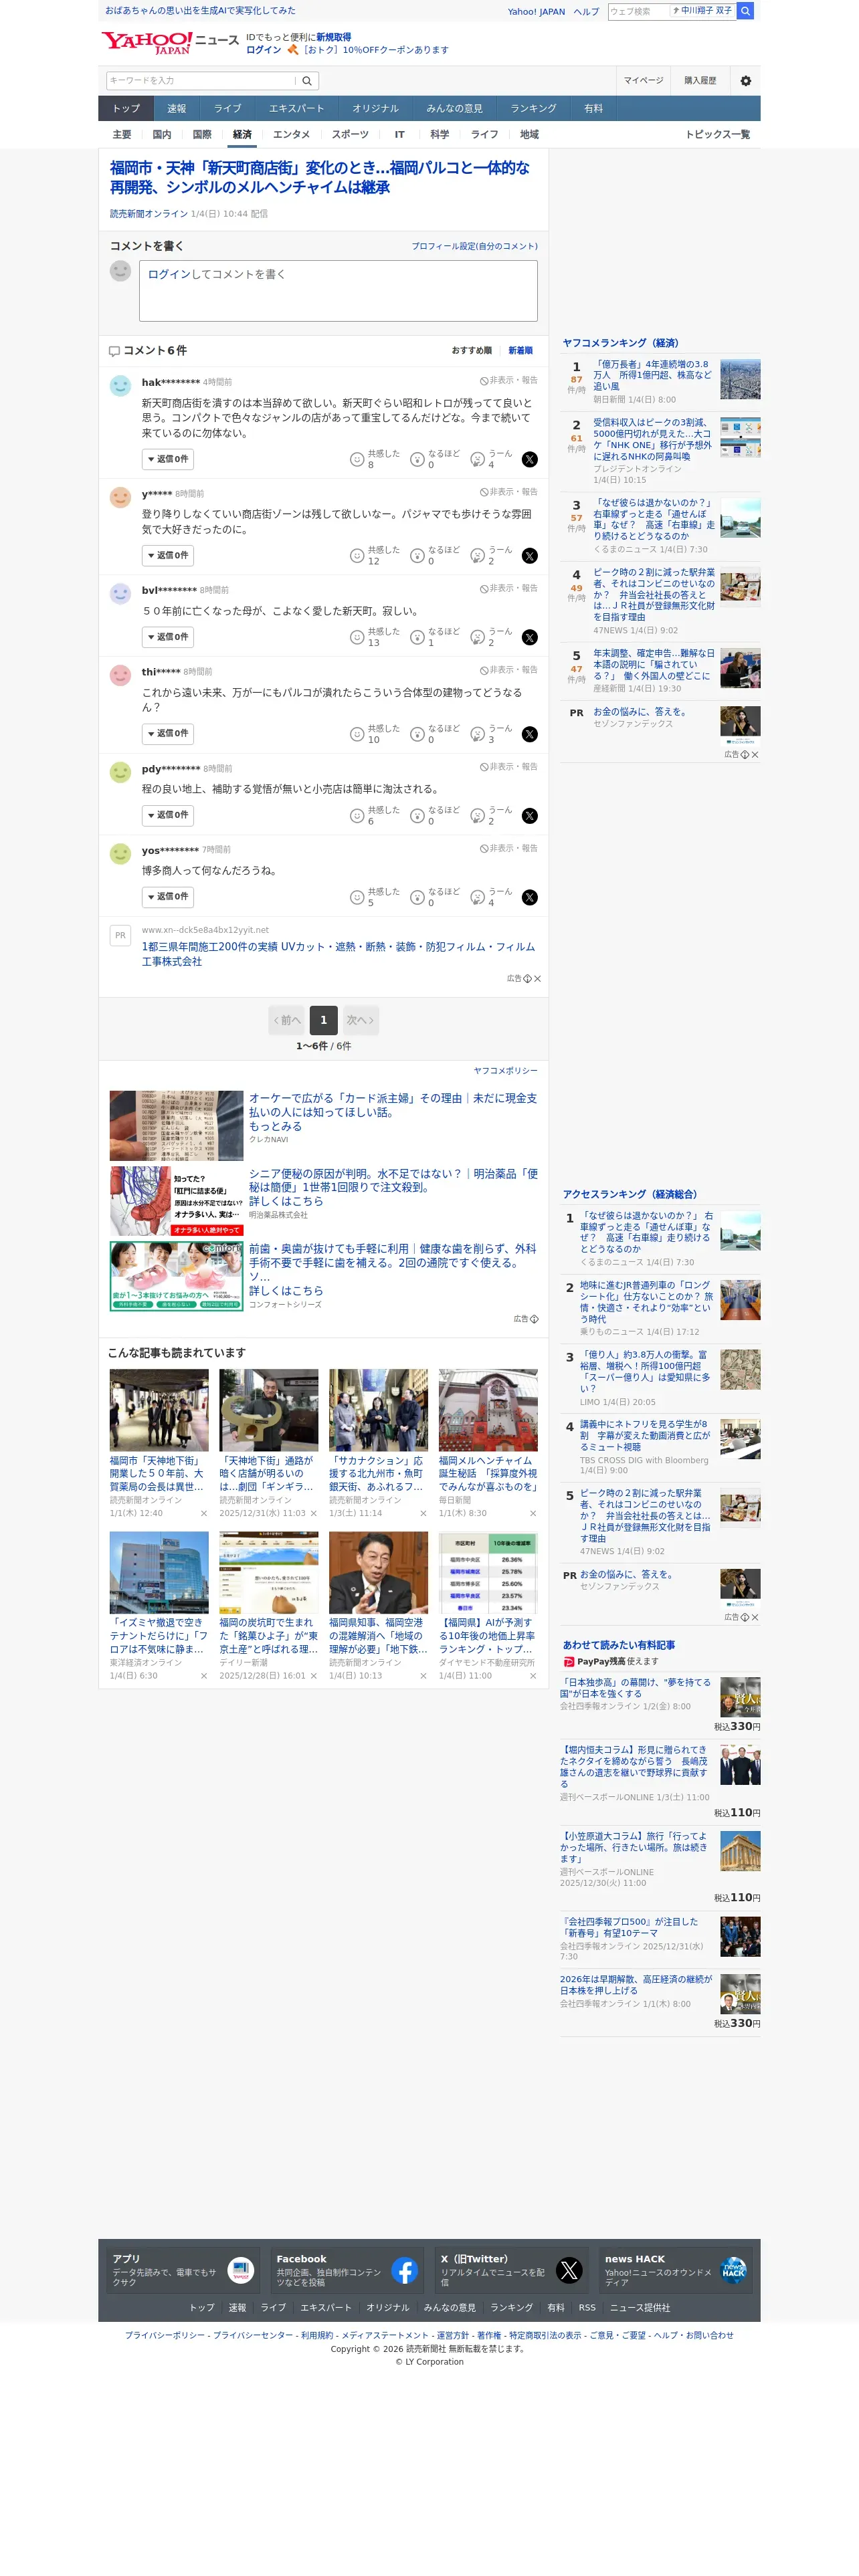Screen dimensions: 859x2576
Task: Open the ライブ tab in blue bar
Action: tap(227, 109)
